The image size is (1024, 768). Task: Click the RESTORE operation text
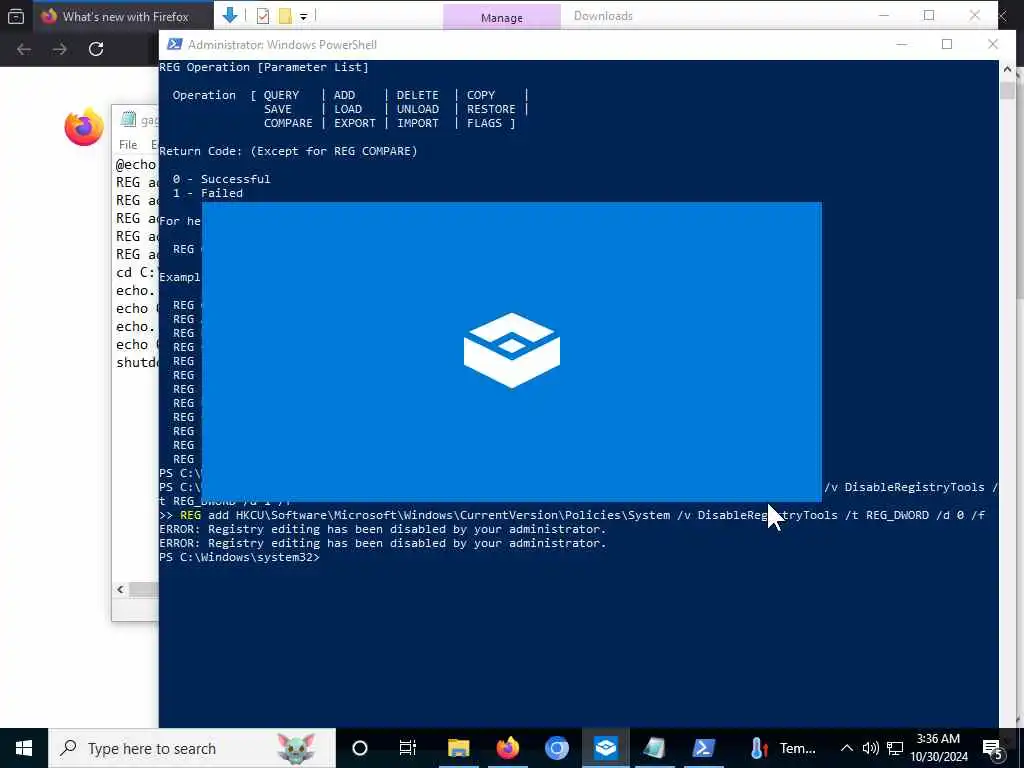pos(491,109)
